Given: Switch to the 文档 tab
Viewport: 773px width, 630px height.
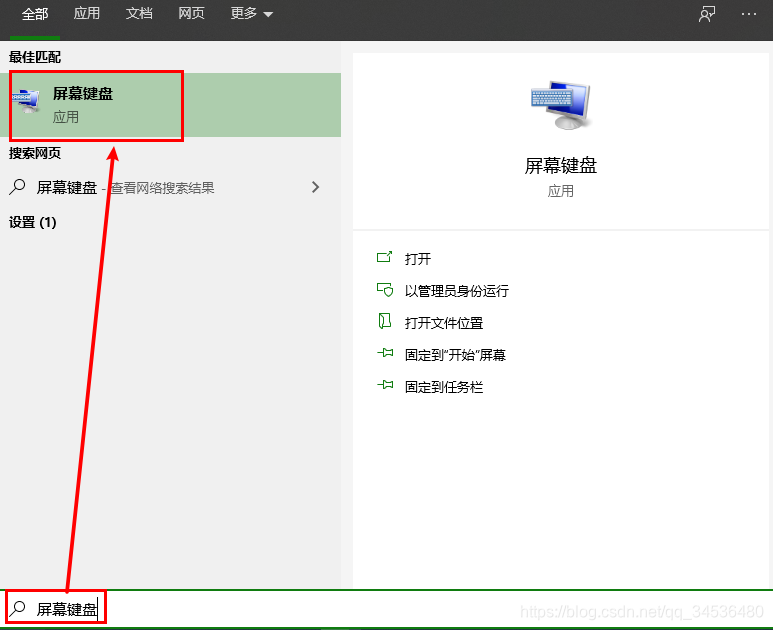Looking at the screenshot, I should coord(139,13).
